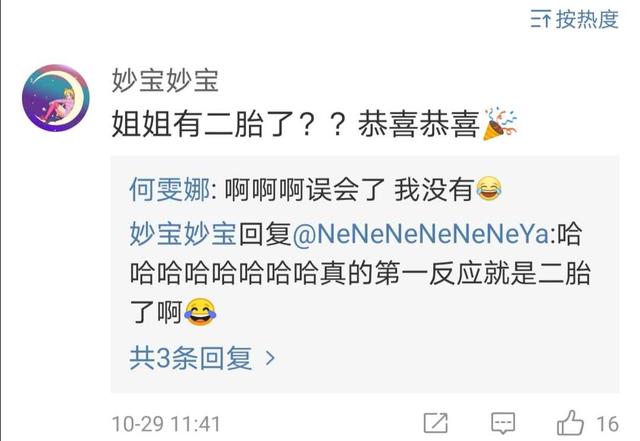Tap the party popper emoji
The image size is (640, 441).
click(x=500, y=124)
